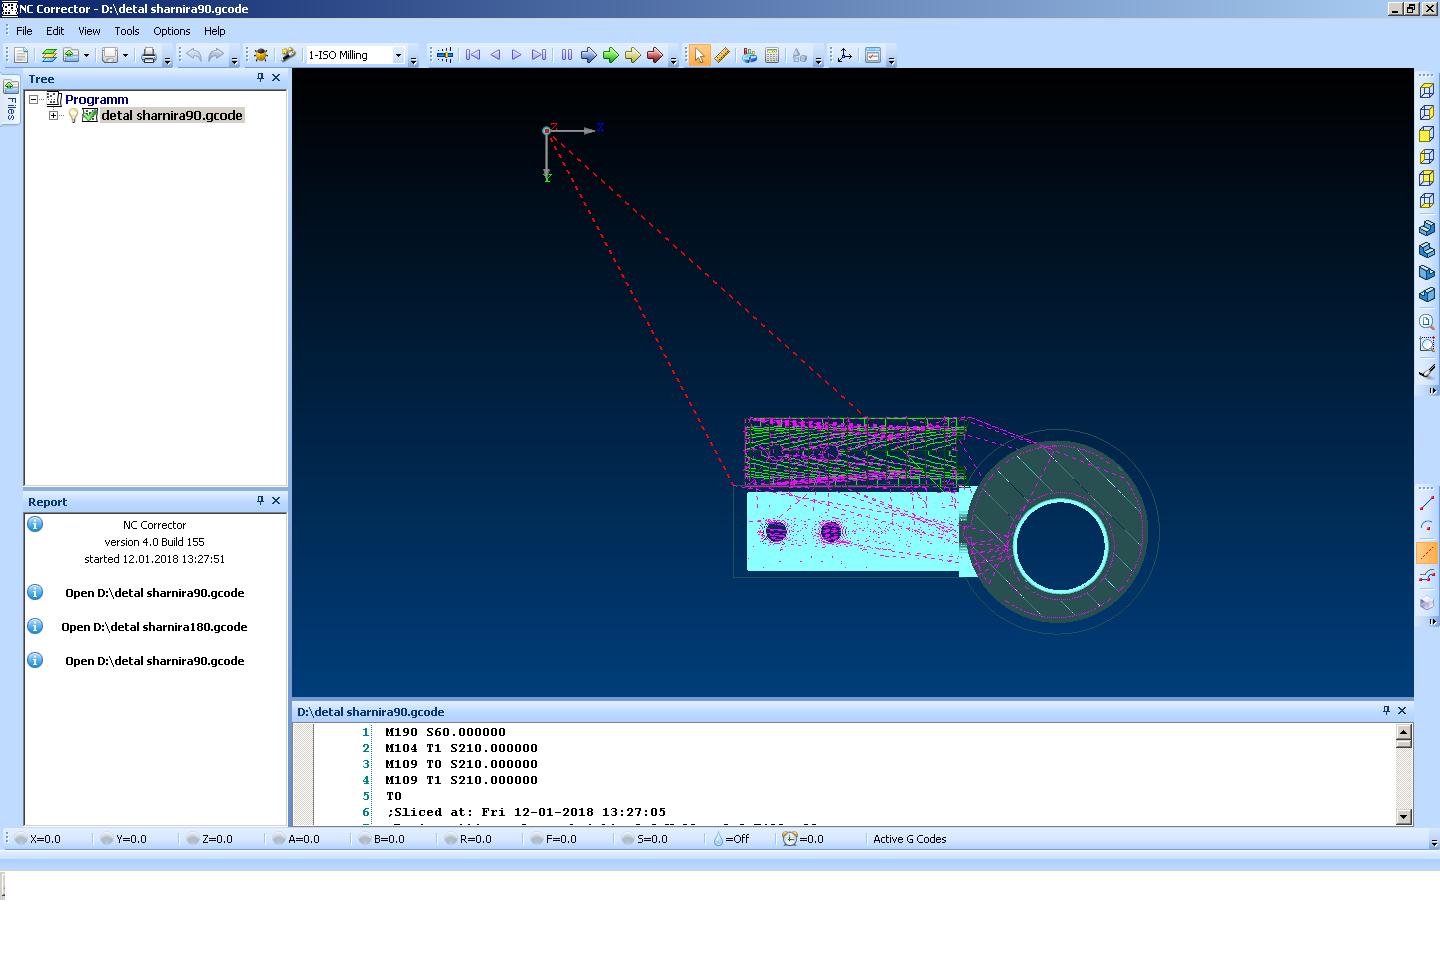1440x960 pixels.
Task: Open the 1-ISO Milling dropdown
Action: tap(398, 56)
